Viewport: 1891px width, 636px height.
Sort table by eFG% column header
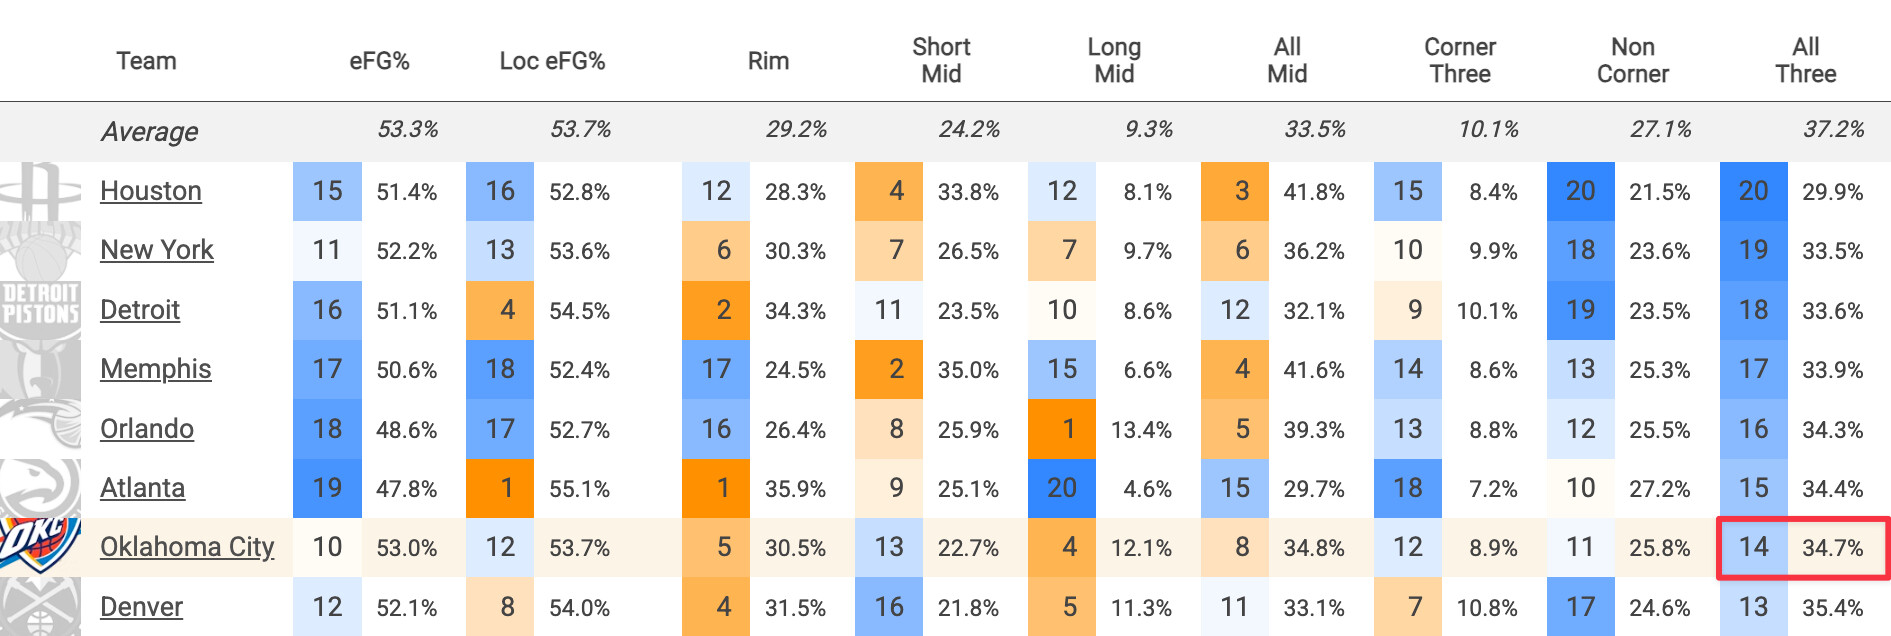[379, 61]
